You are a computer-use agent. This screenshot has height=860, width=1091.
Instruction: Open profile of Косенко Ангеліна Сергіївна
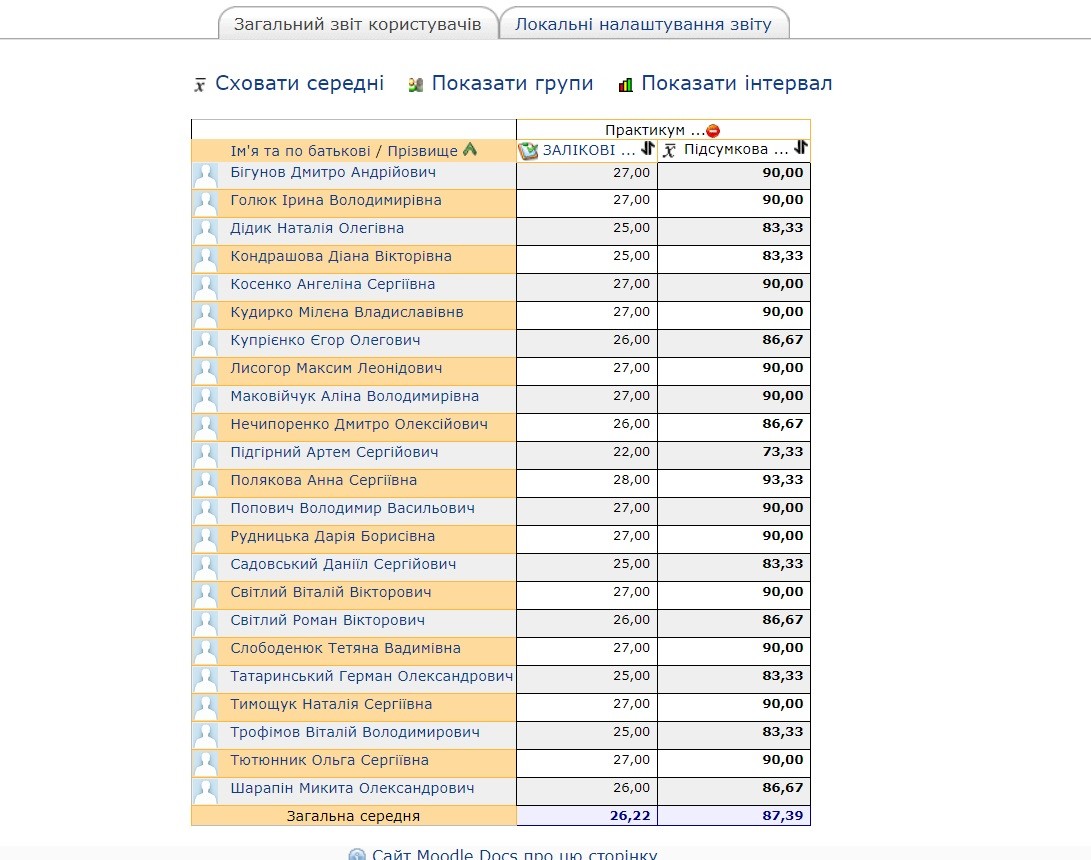click(333, 284)
